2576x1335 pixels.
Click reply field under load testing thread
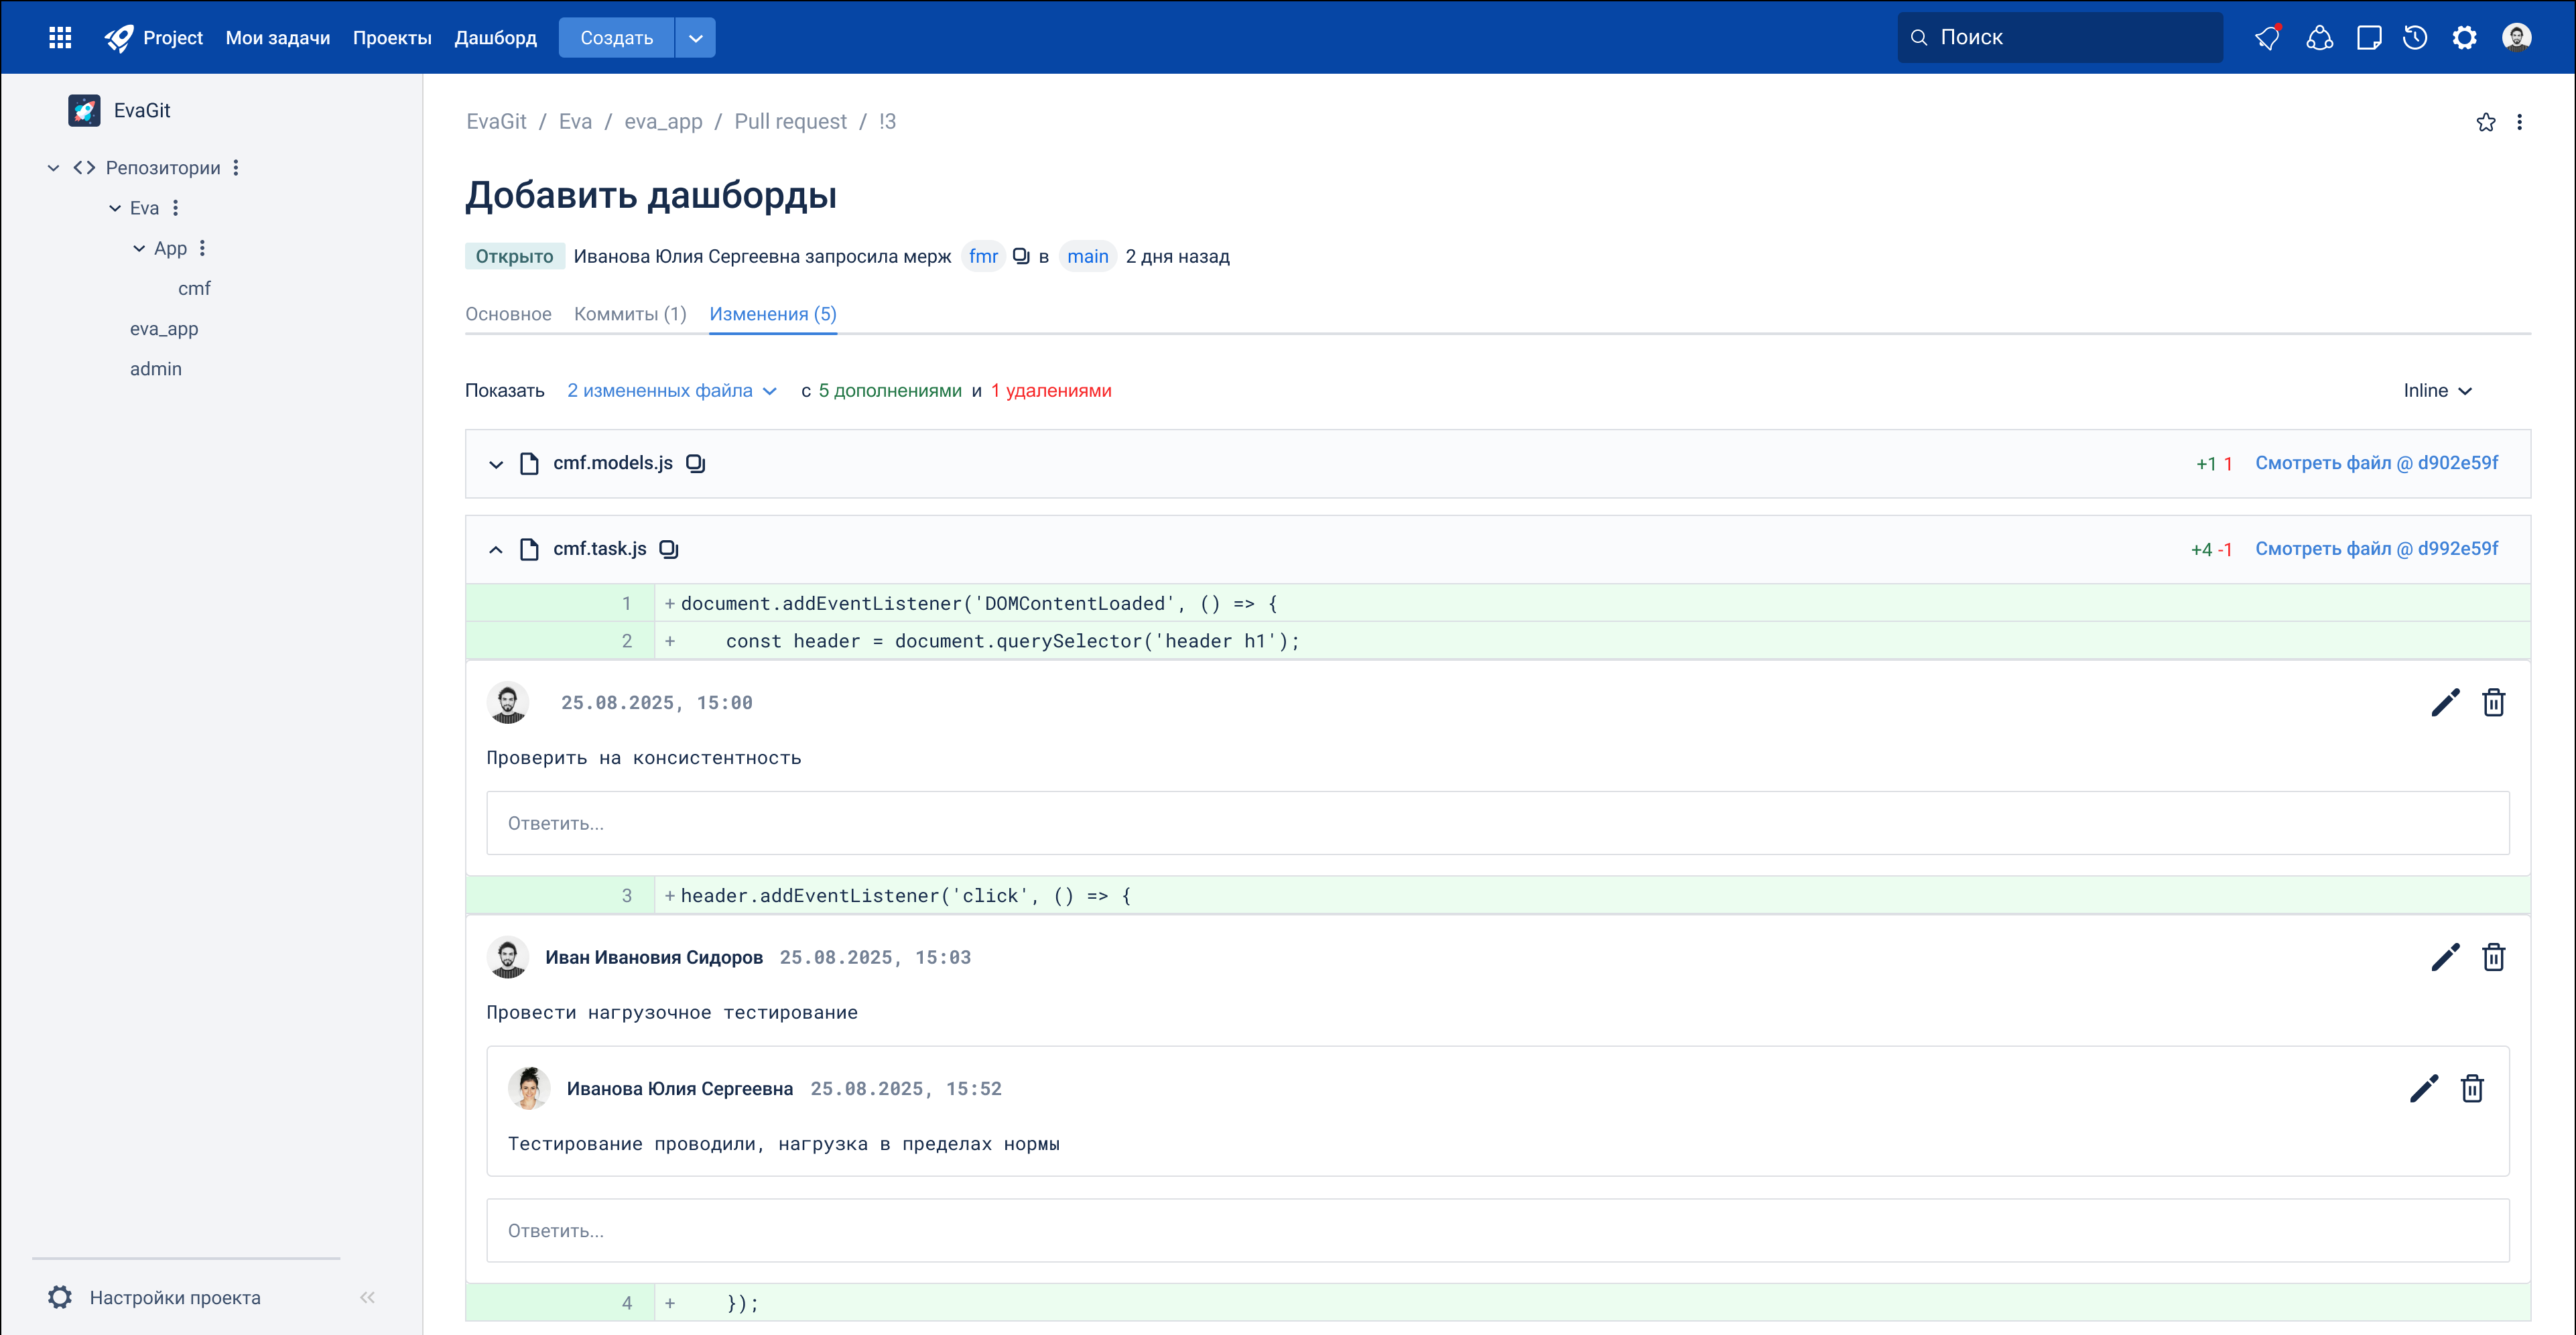click(x=1497, y=1230)
